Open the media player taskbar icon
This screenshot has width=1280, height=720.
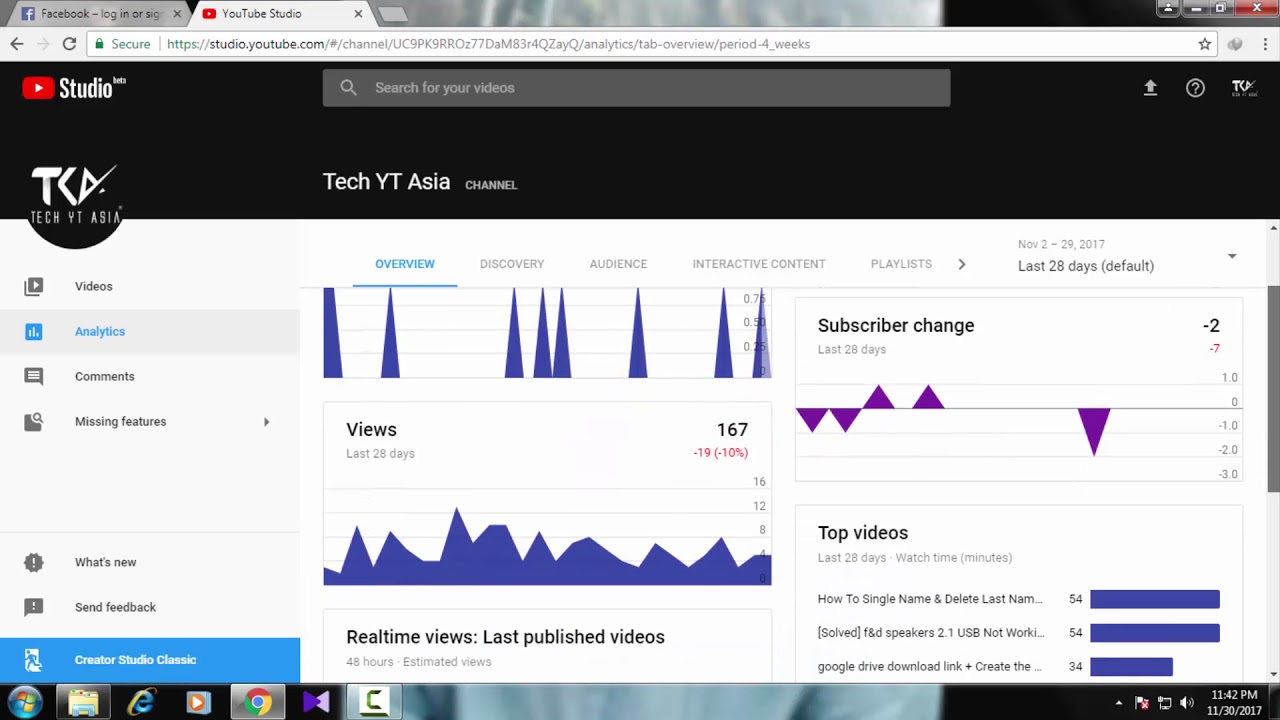tap(198, 702)
